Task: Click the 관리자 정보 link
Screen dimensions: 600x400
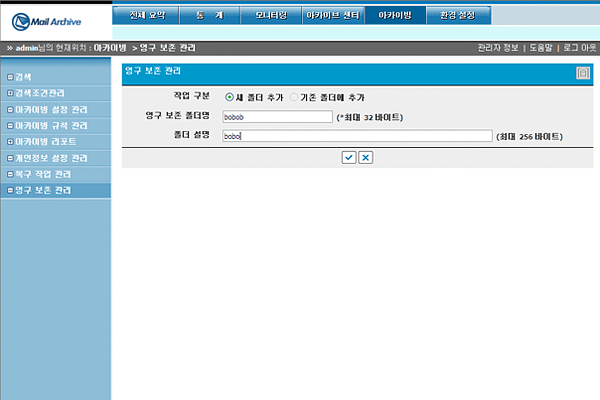Action: [499, 48]
